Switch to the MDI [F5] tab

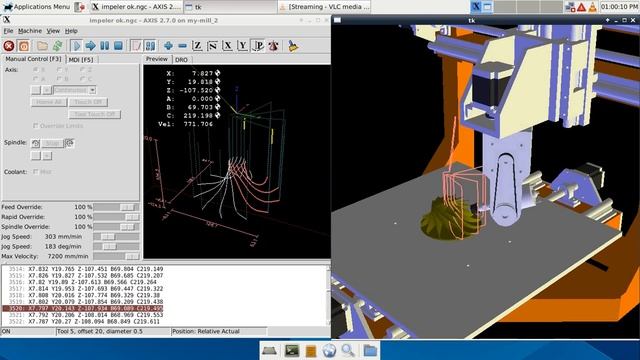[x=81, y=60]
